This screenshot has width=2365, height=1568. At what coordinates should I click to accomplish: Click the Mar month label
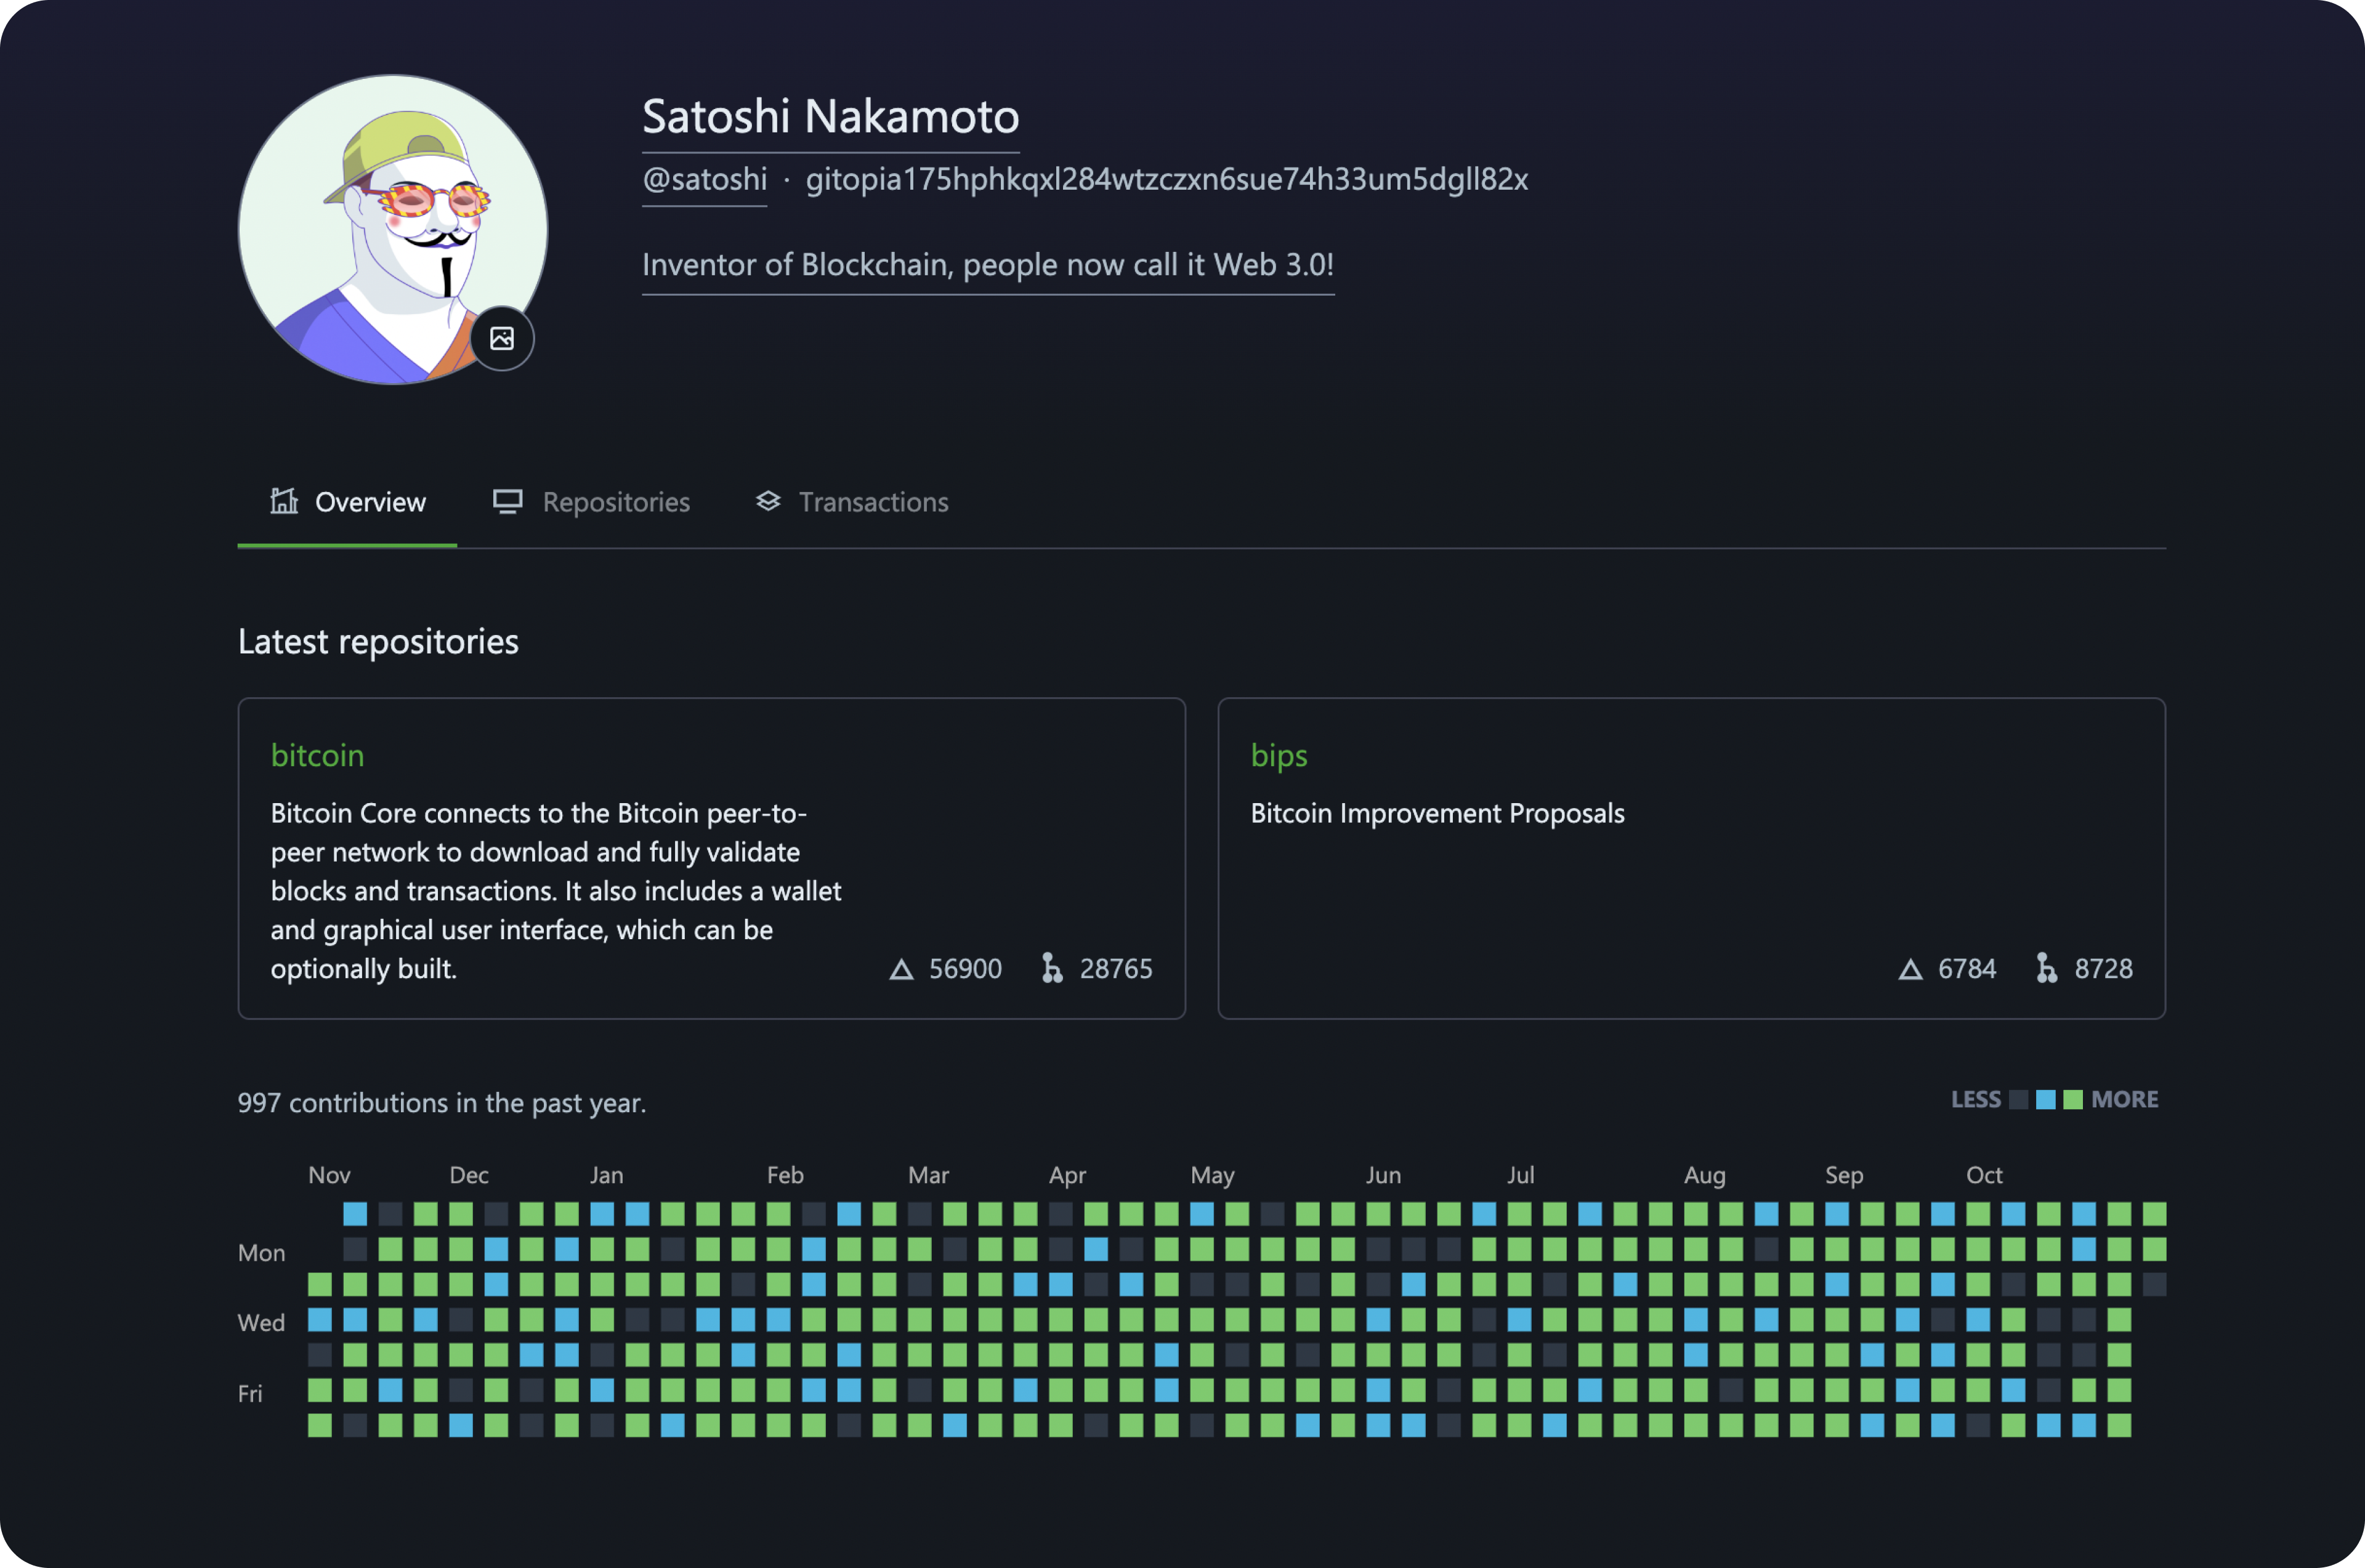tap(928, 1175)
